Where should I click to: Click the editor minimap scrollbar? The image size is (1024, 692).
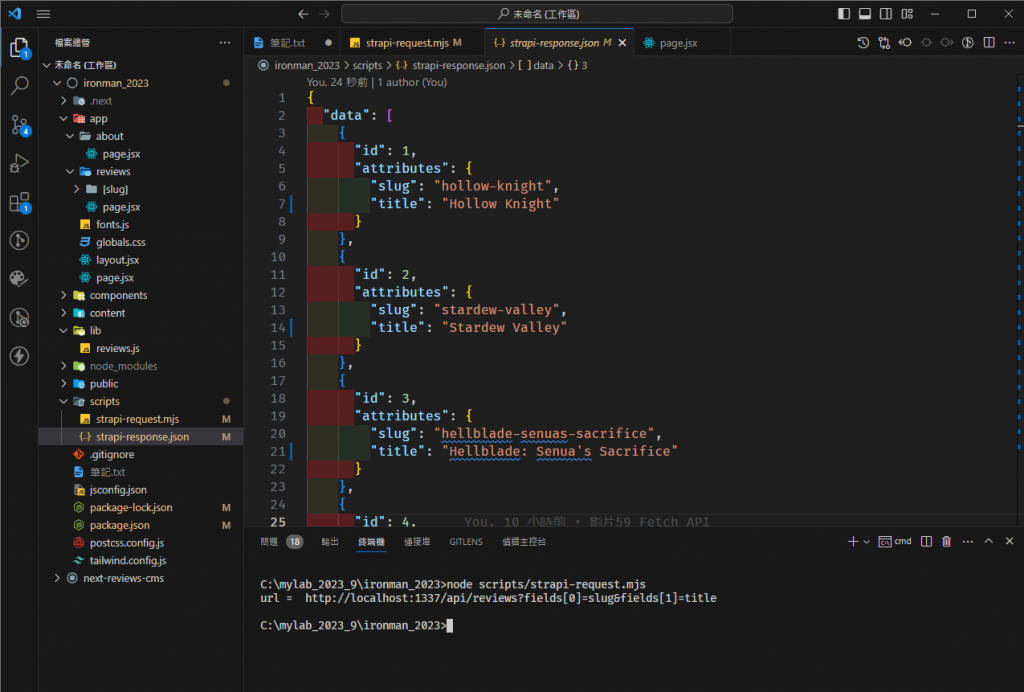(x=1020, y=300)
